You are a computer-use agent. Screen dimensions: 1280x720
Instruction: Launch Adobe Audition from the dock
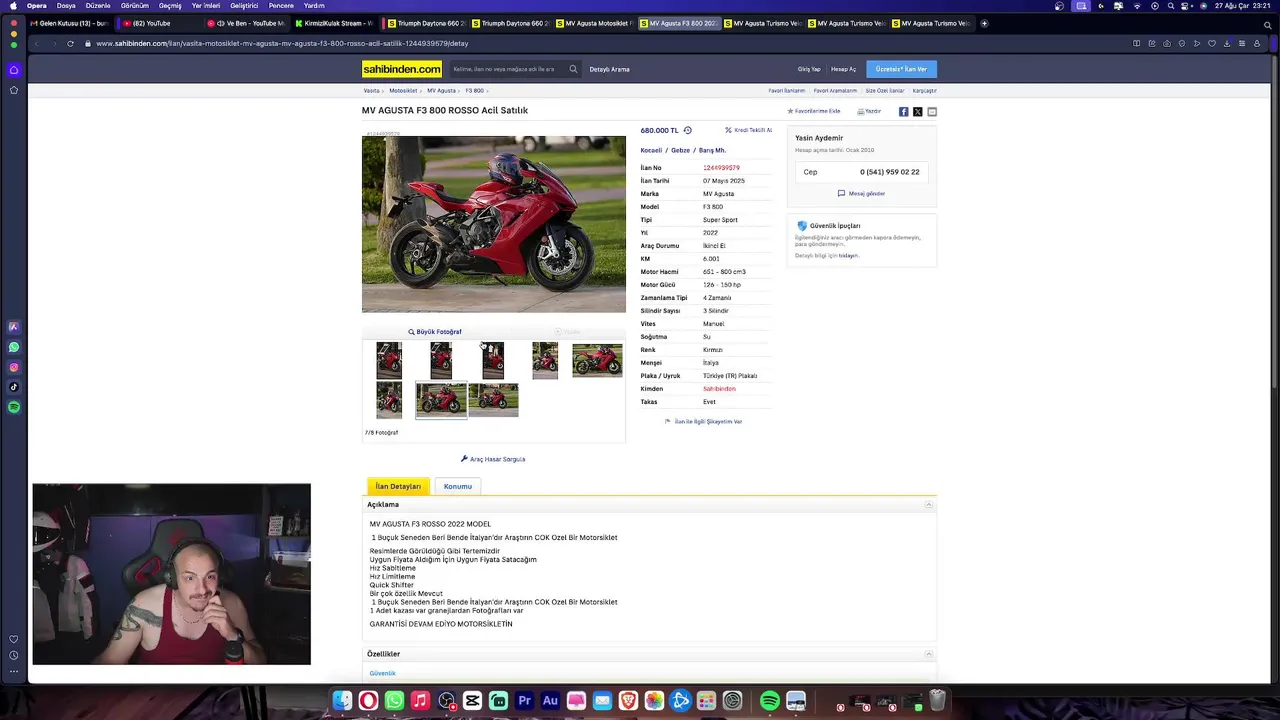(x=550, y=701)
